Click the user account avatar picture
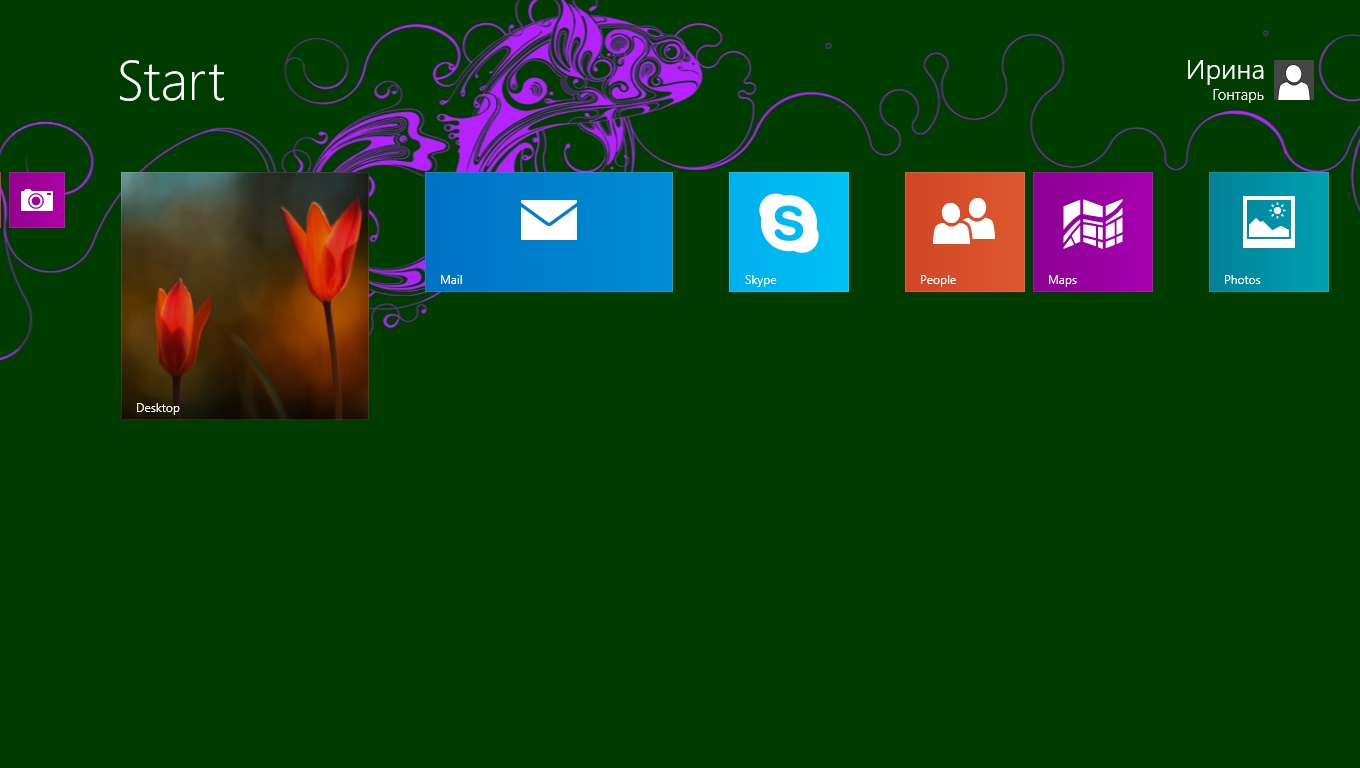Image resolution: width=1360 pixels, height=768 pixels. tap(1294, 80)
